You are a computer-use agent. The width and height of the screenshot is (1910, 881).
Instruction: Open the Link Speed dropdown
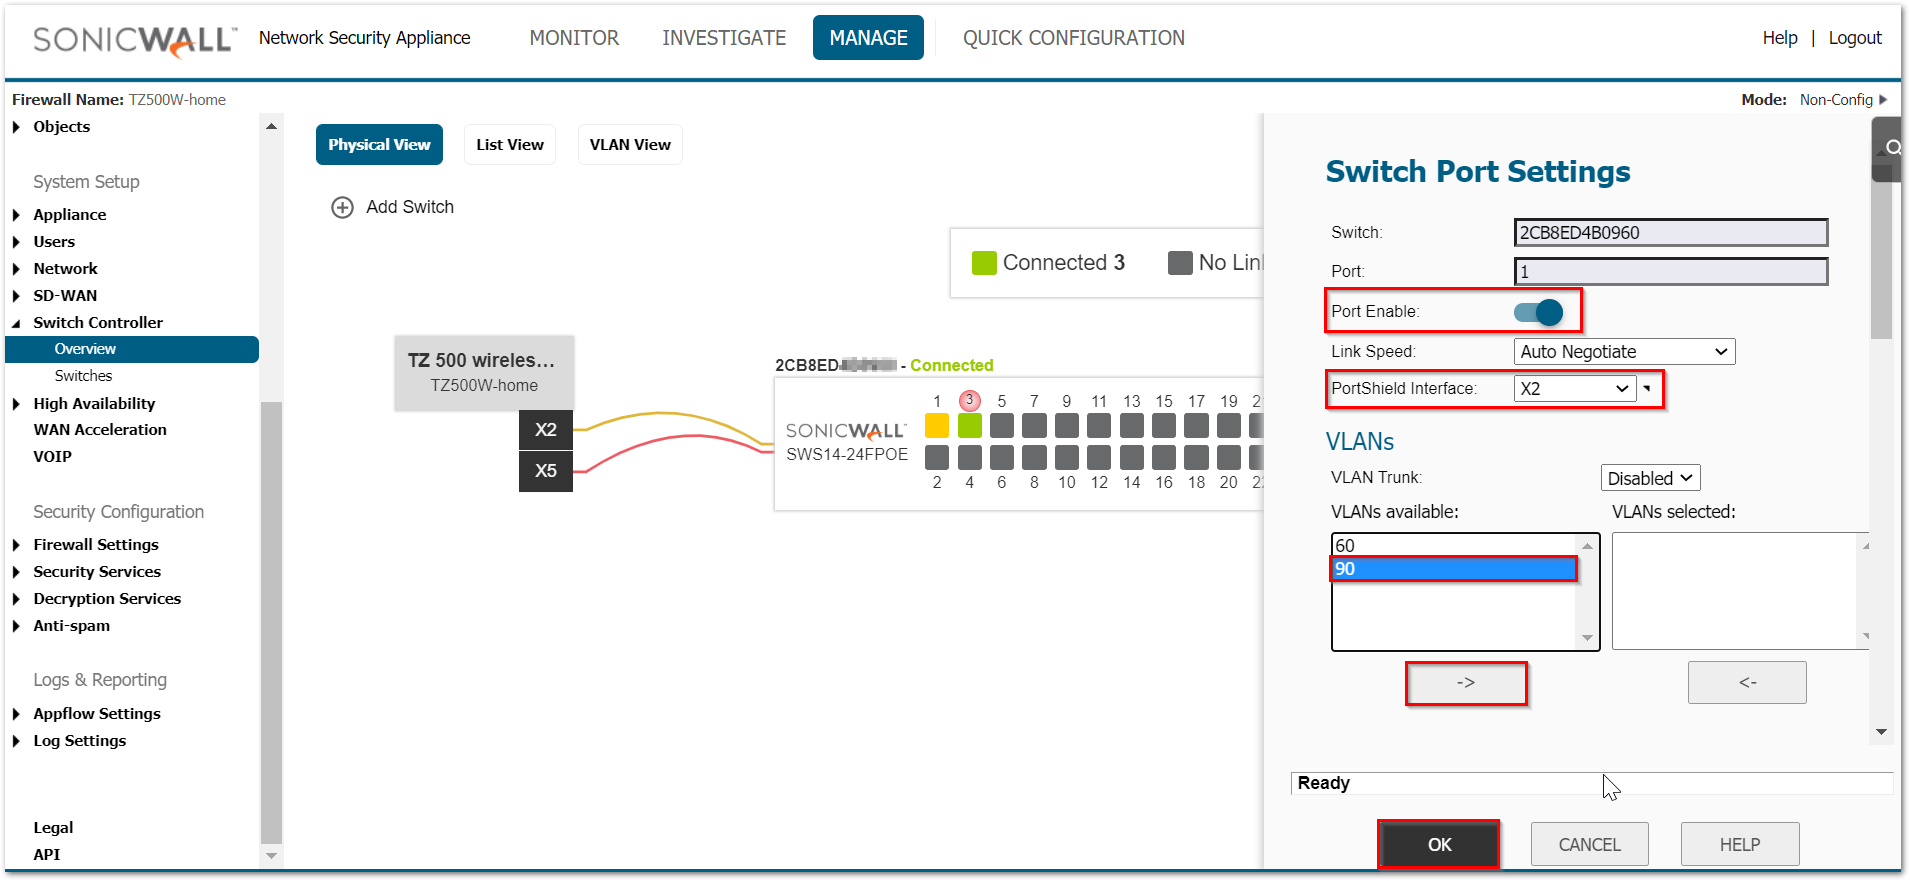click(1623, 352)
